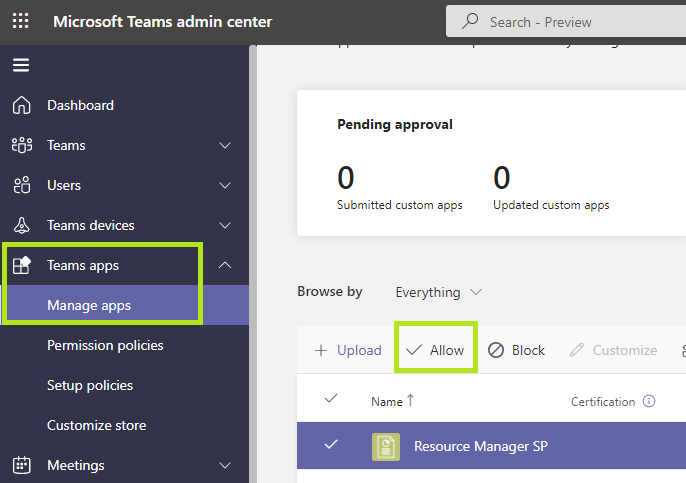Open Permission policies page
This screenshot has height=483, width=686.
pos(105,345)
